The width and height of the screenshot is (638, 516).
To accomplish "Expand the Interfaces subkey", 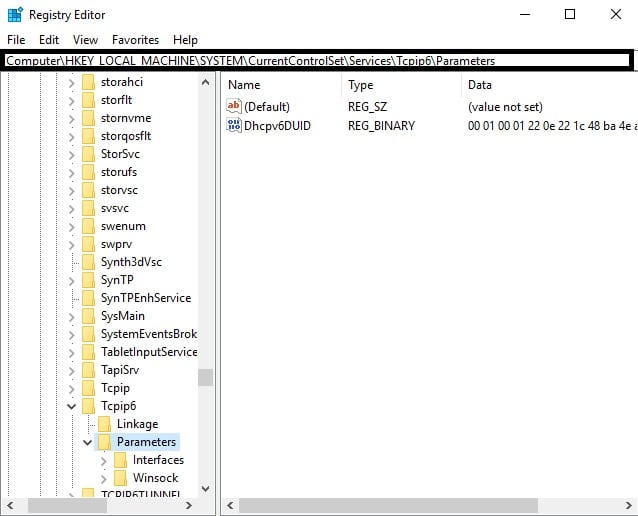I will pos(103,461).
